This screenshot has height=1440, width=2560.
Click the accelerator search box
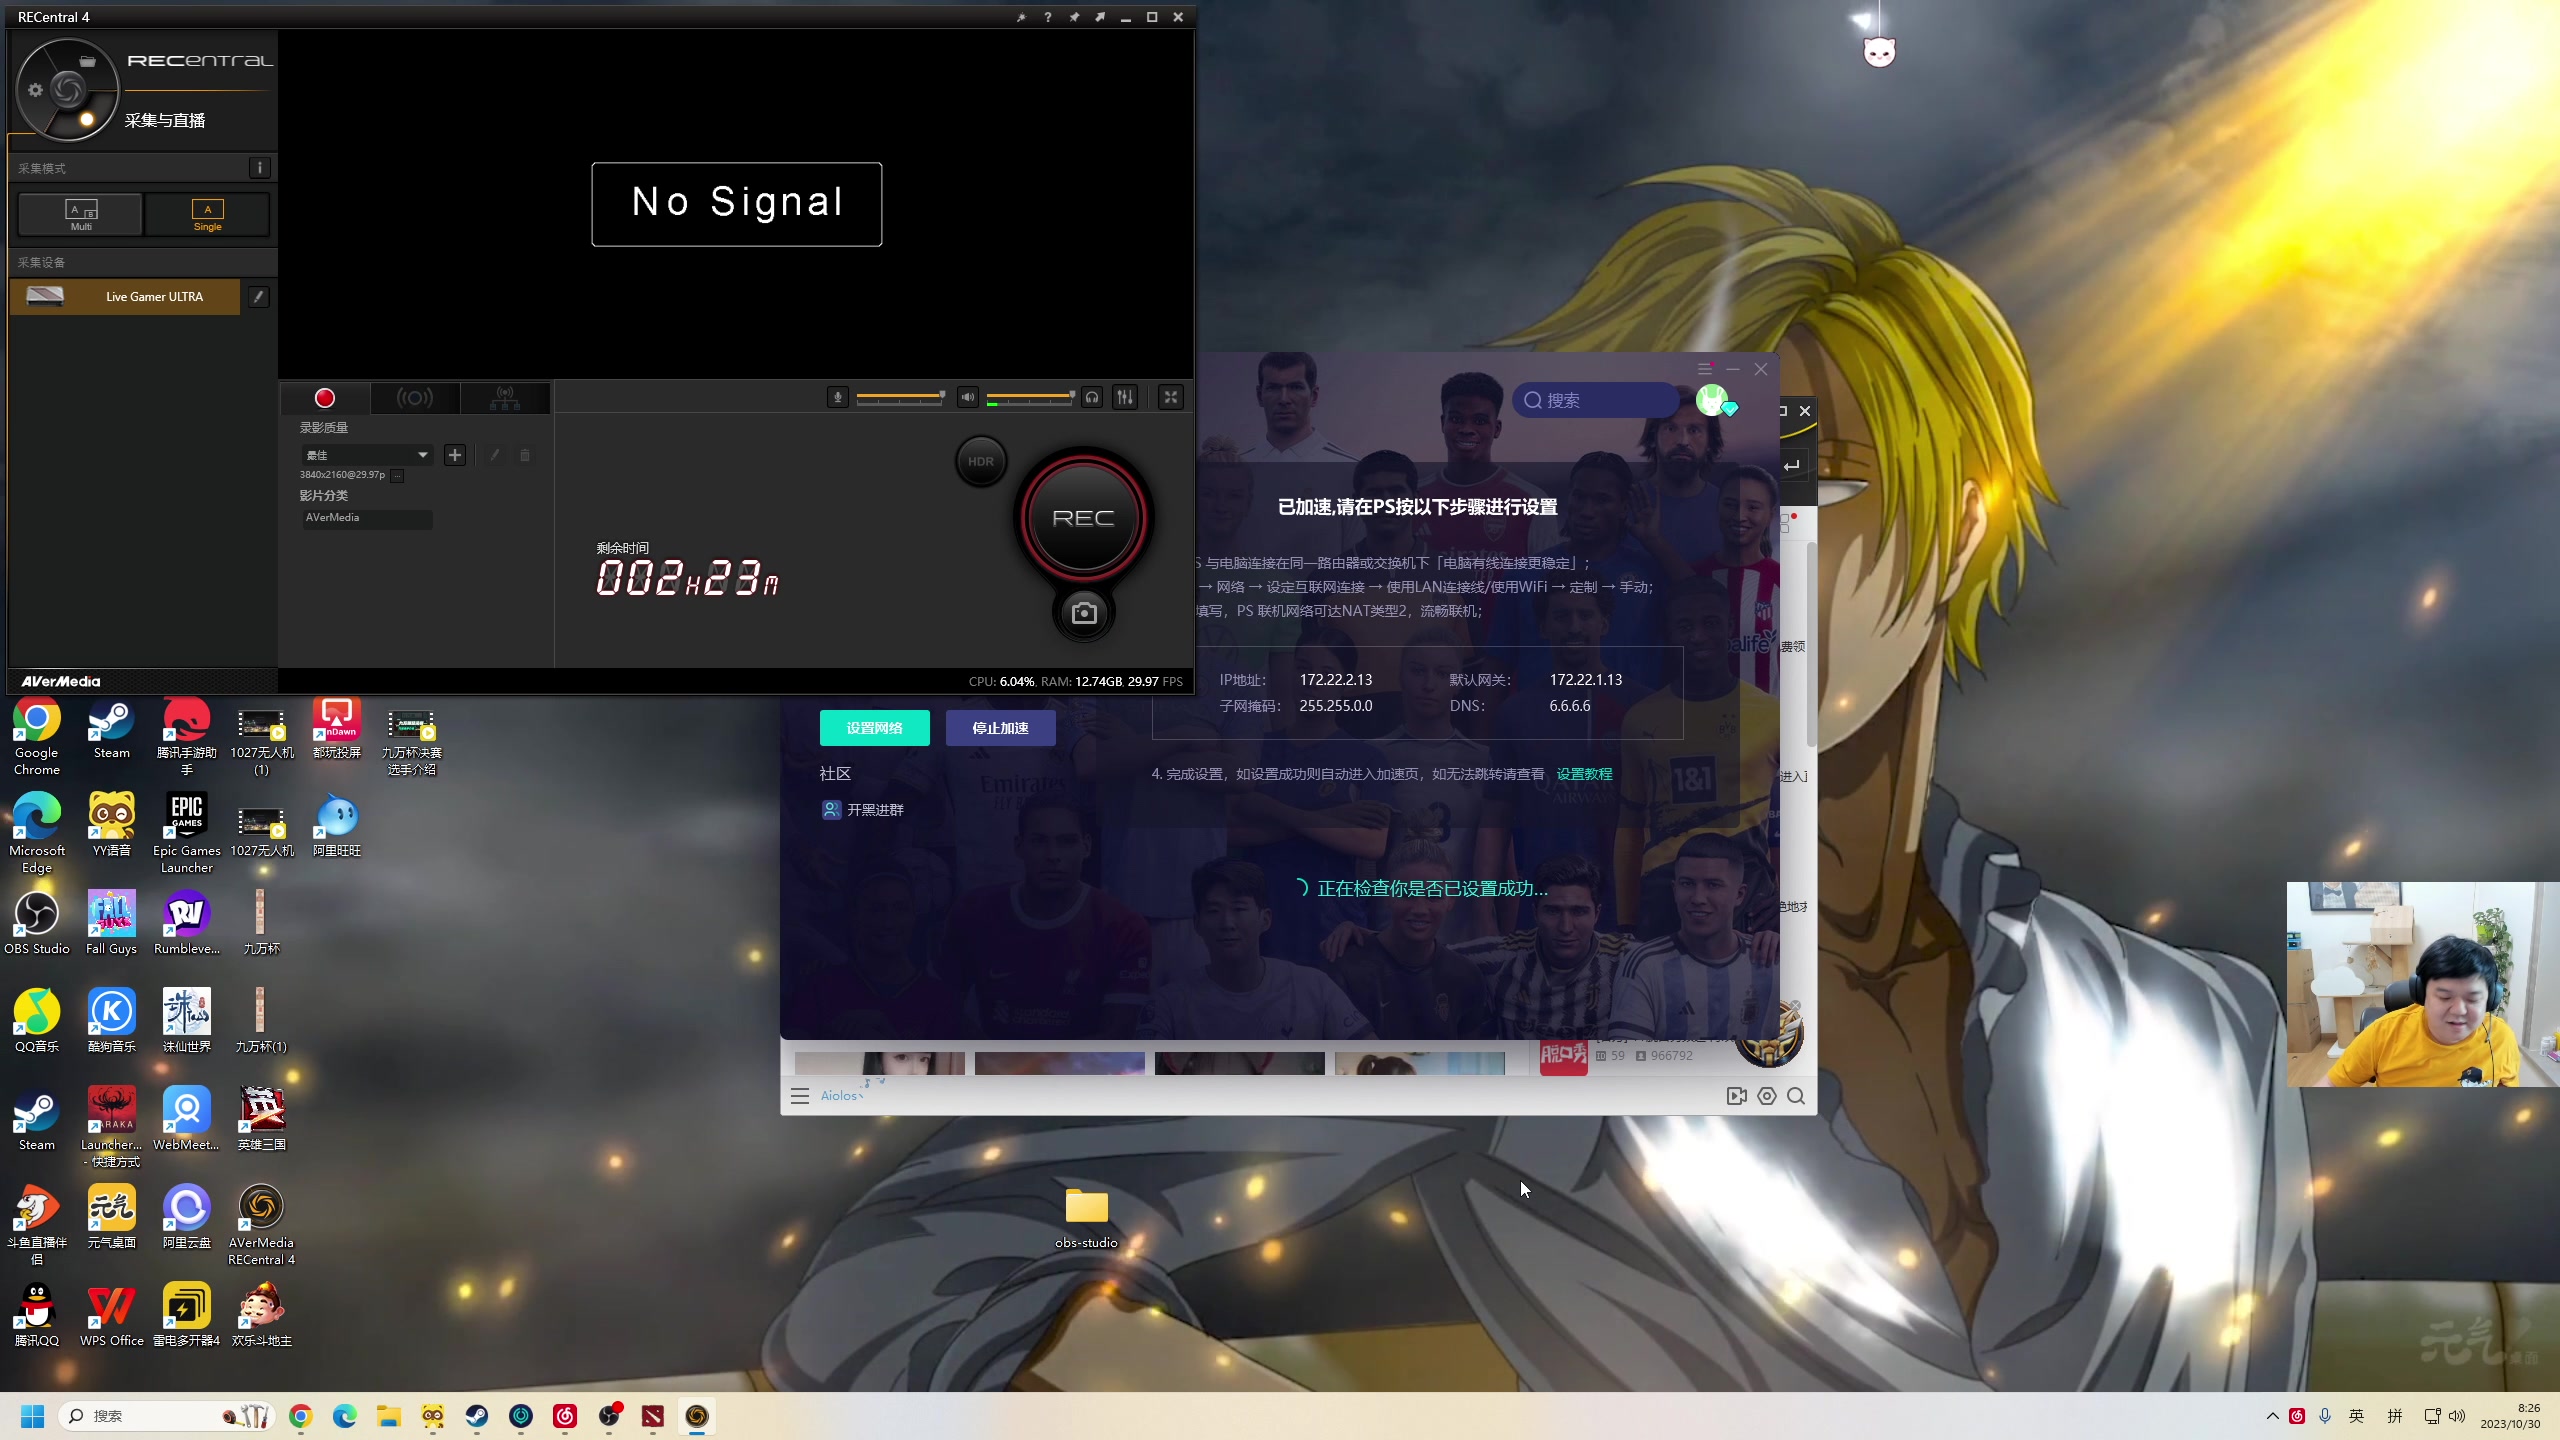pos(1595,400)
